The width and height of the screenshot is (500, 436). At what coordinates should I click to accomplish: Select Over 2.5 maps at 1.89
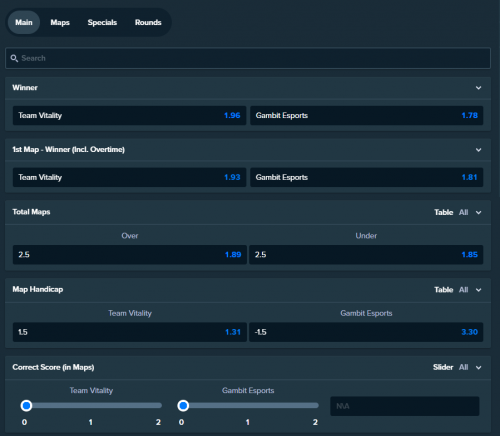click(x=130, y=255)
